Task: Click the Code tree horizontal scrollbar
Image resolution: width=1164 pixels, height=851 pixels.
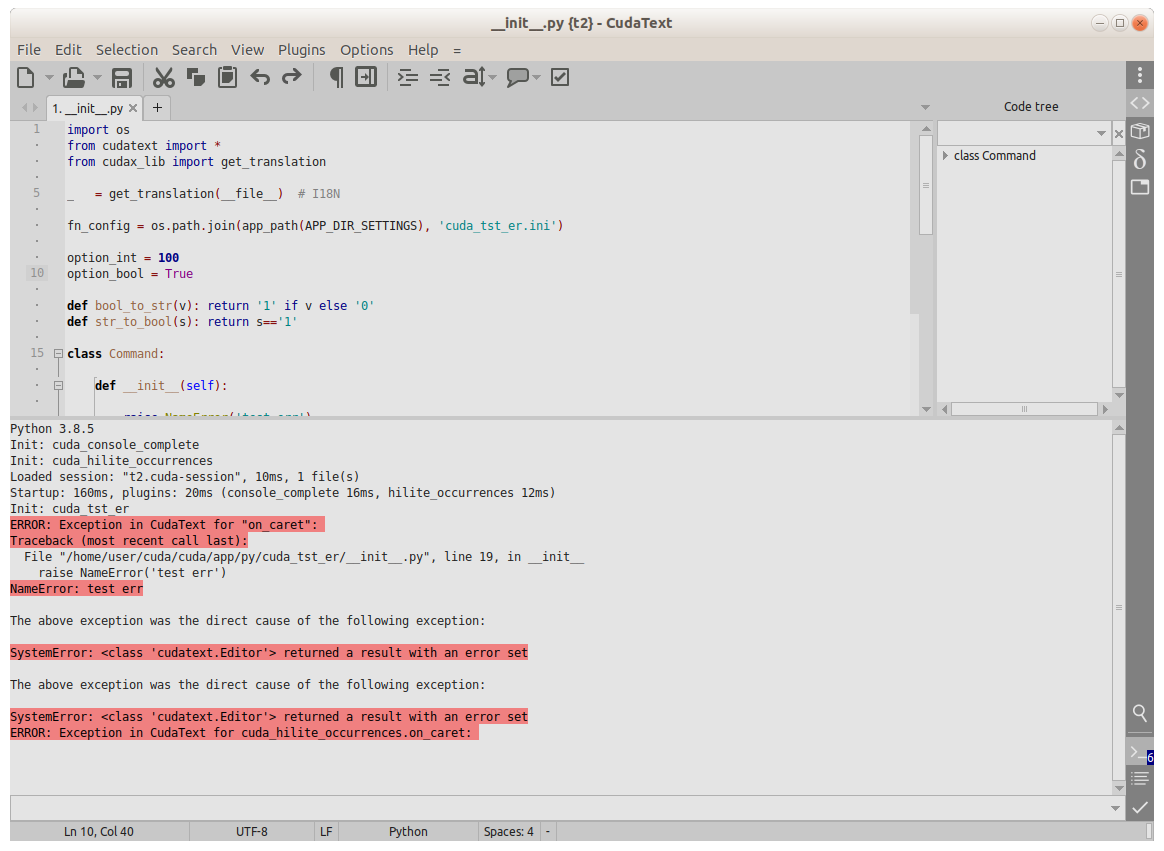Action: point(1024,409)
